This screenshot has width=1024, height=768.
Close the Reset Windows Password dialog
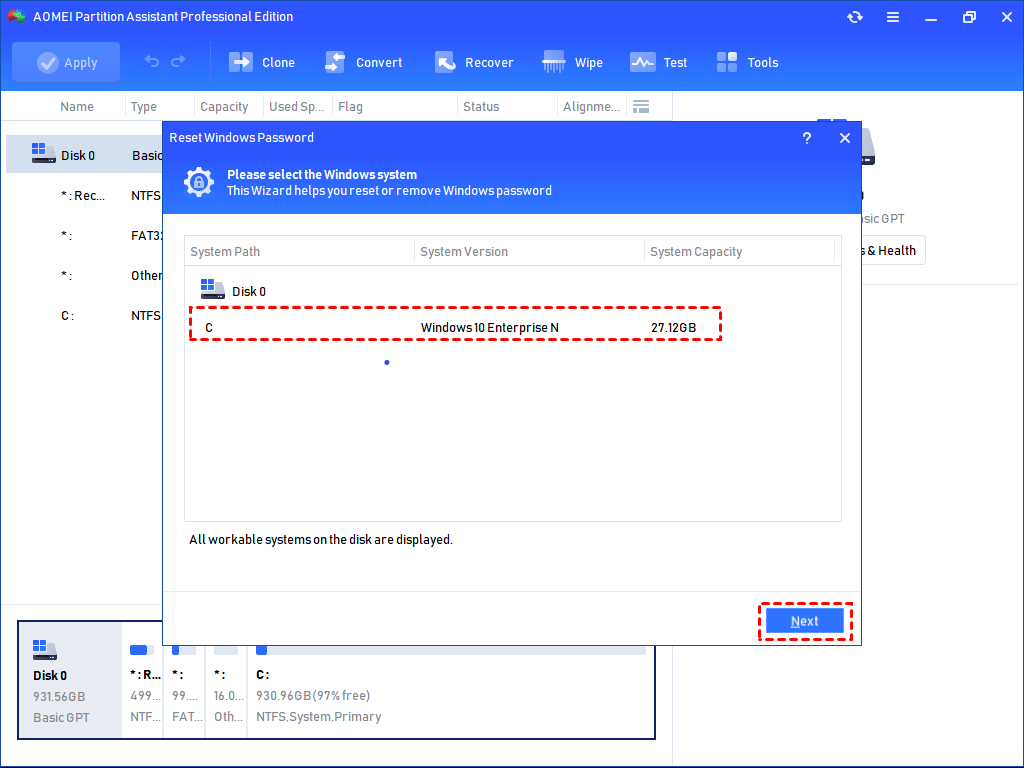[x=844, y=138]
